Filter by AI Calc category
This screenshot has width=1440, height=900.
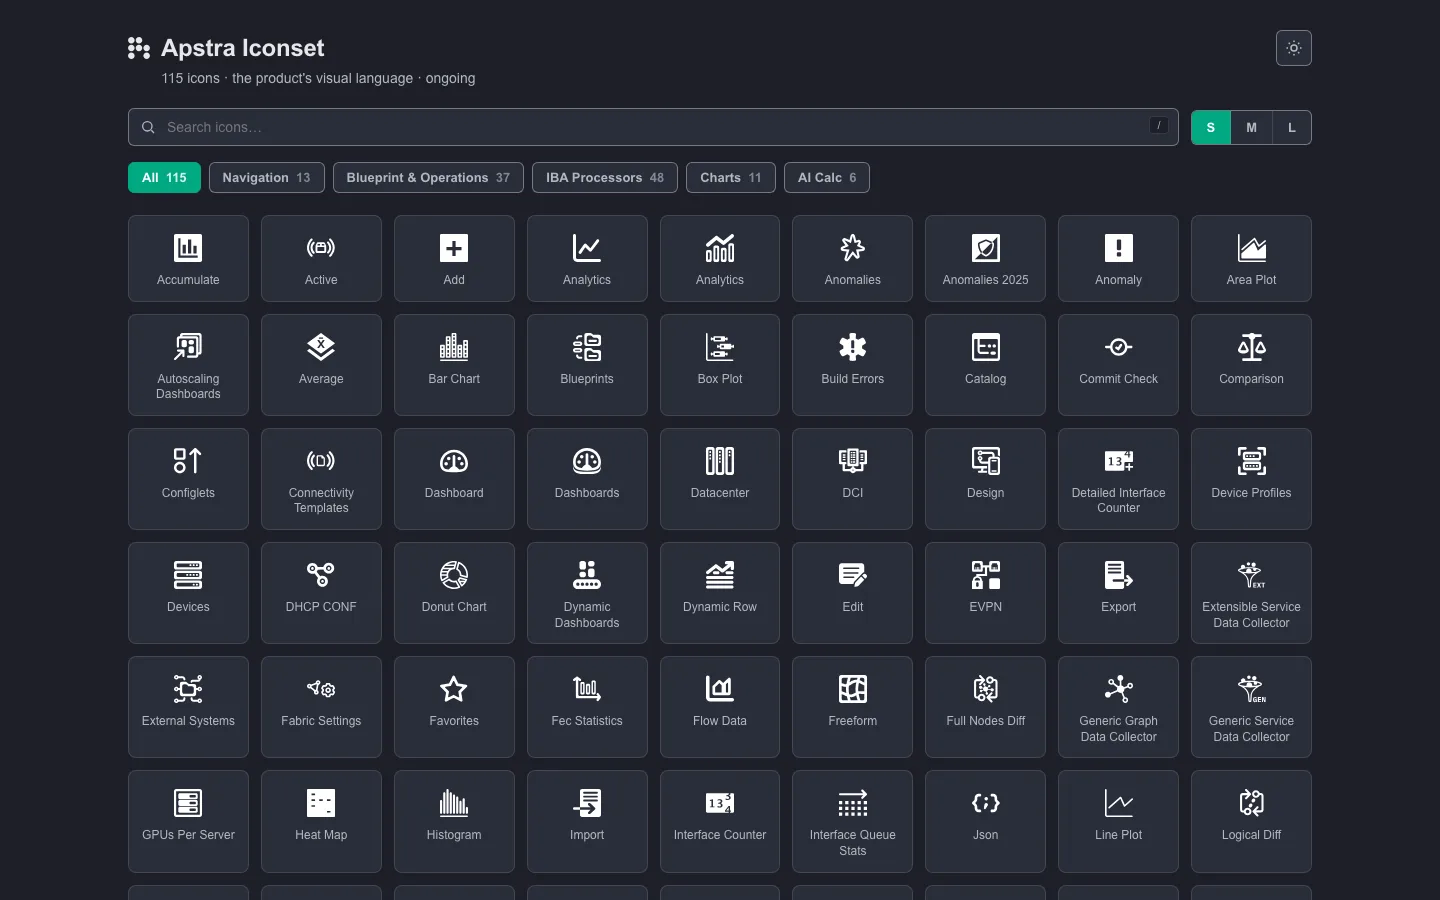point(827,177)
